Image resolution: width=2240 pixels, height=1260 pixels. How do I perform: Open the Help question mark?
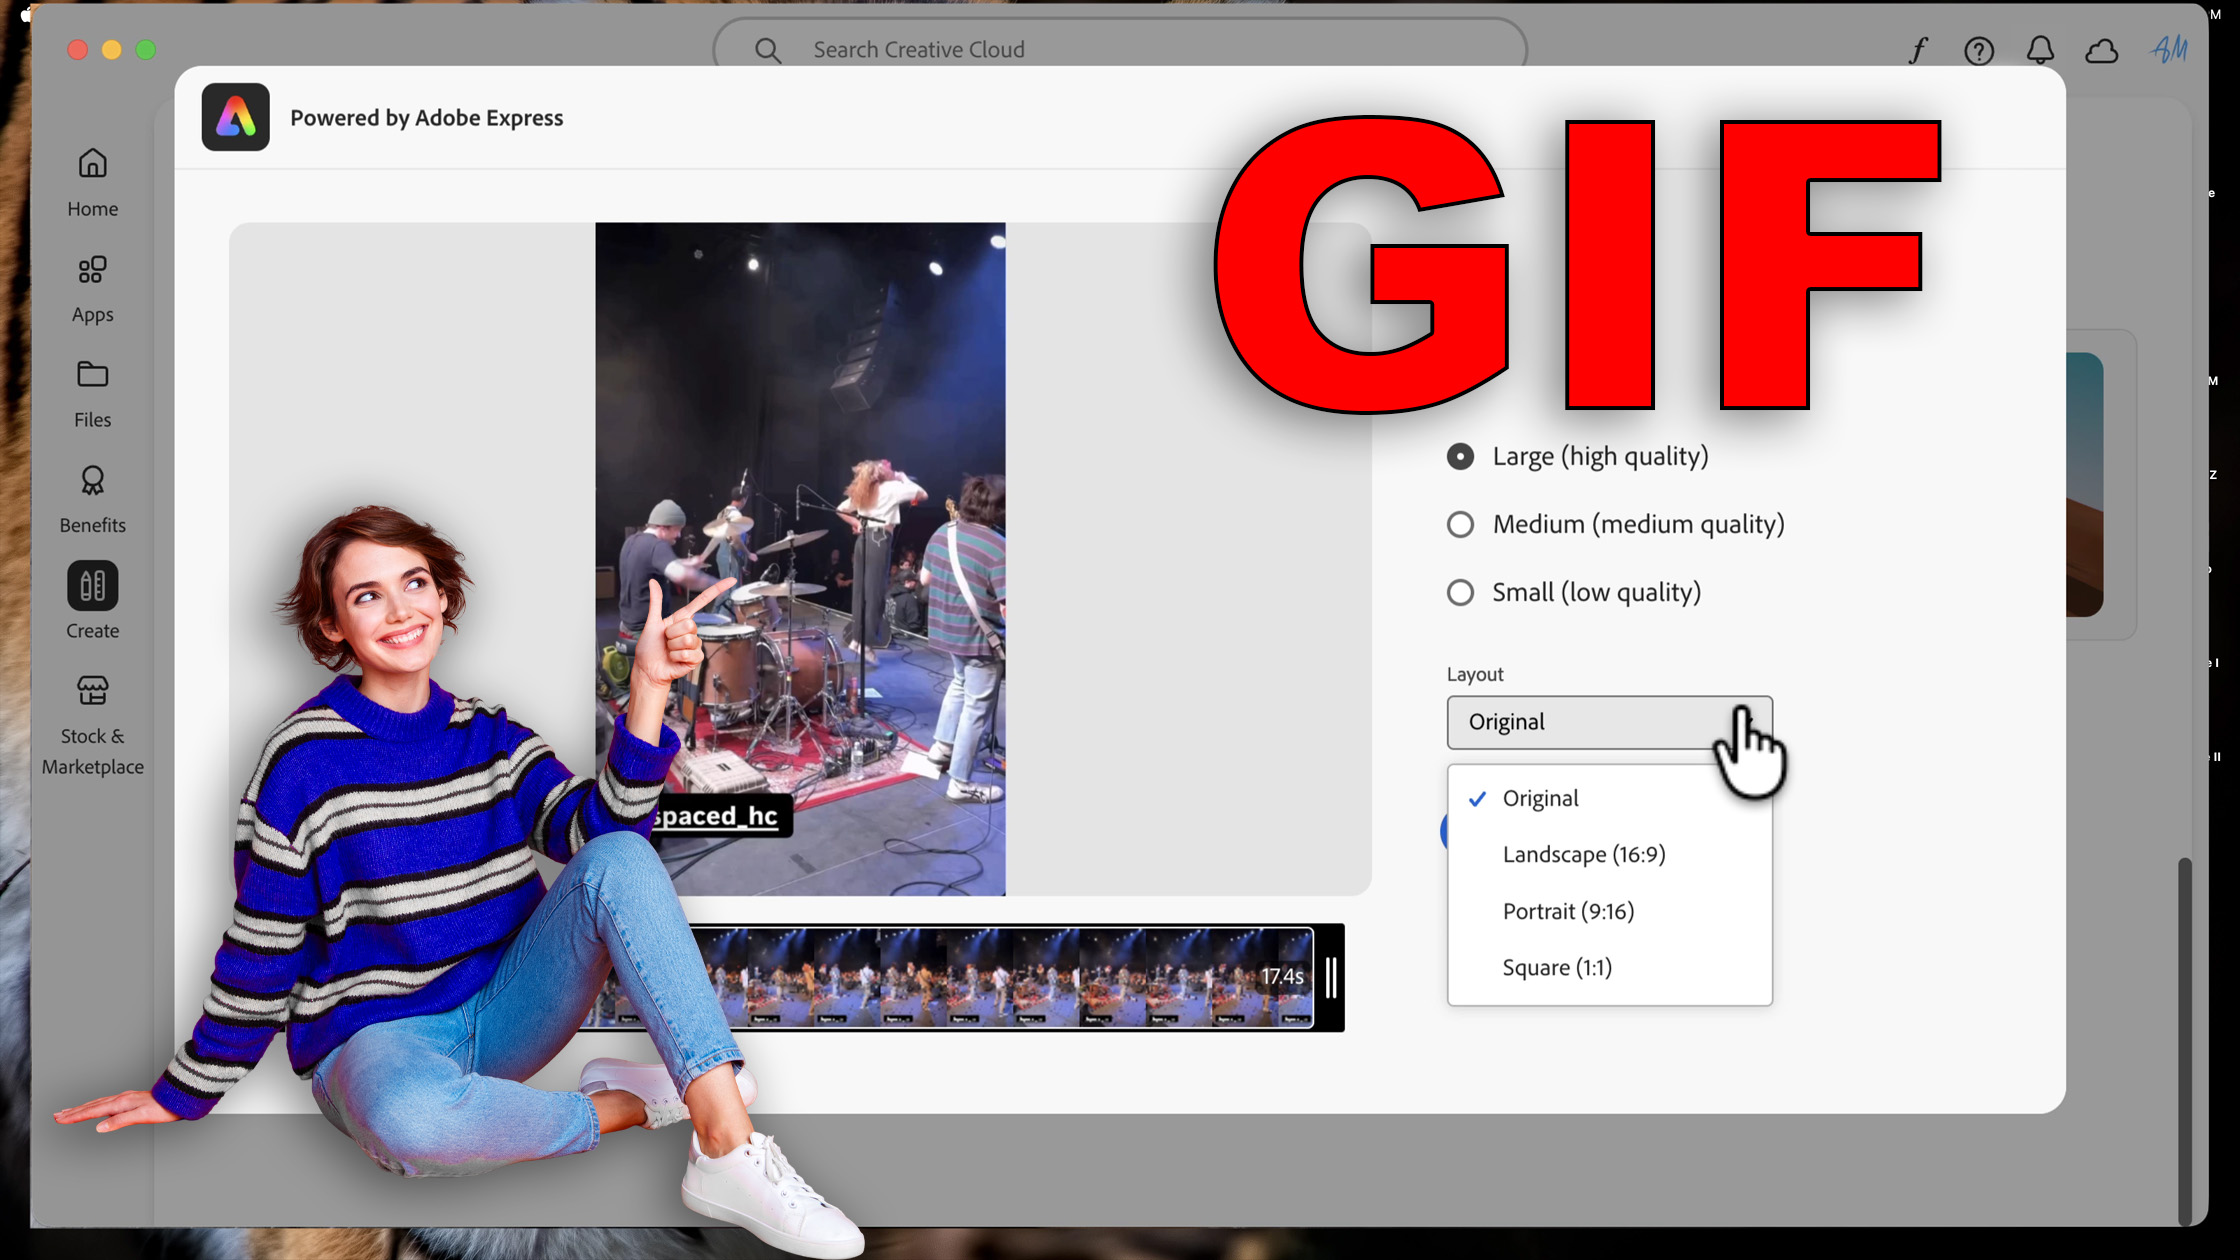1978,50
